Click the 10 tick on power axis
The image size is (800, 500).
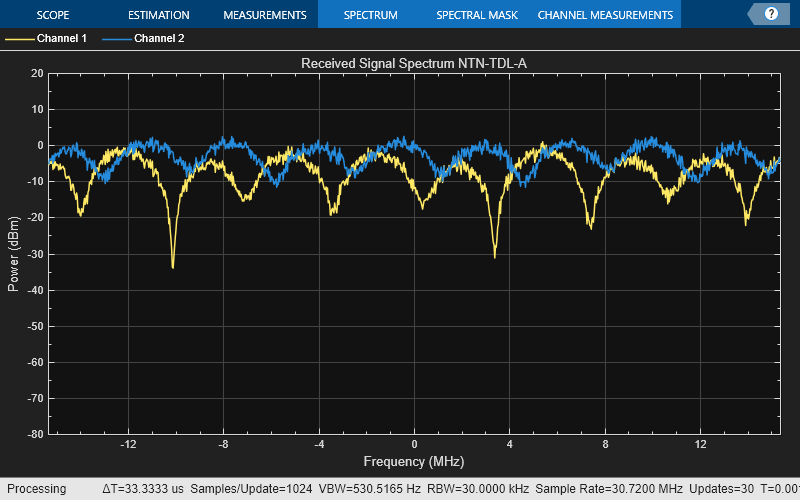tap(37, 110)
